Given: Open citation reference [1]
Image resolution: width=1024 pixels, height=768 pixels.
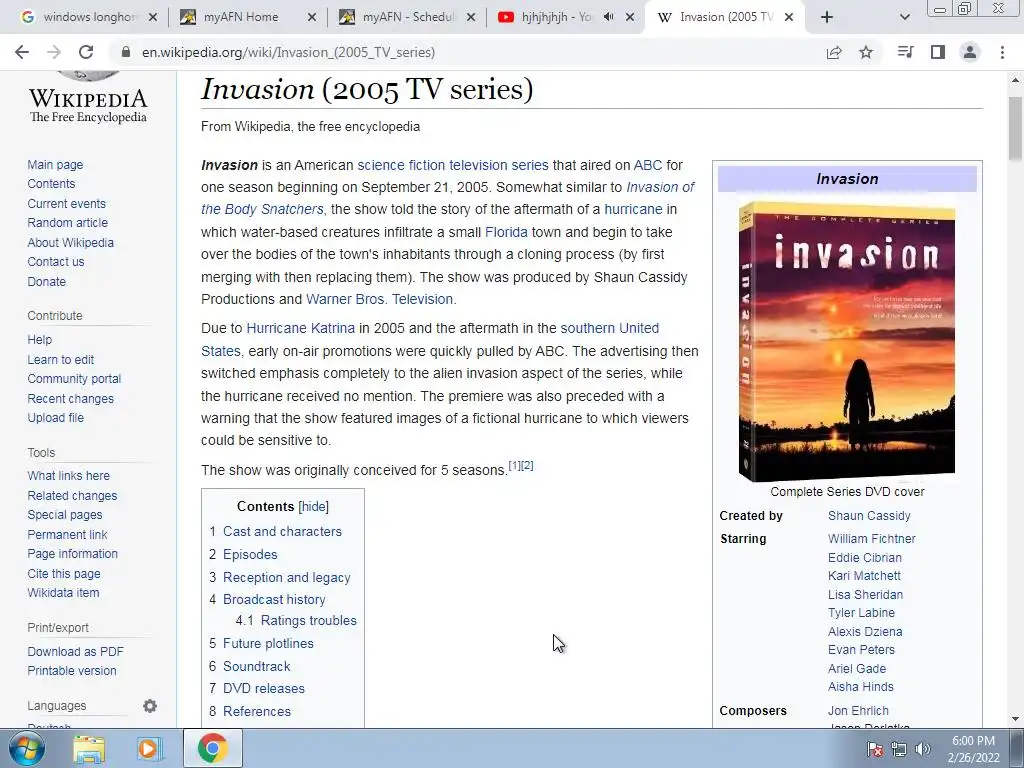Looking at the screenshot, I should (515, 466).
